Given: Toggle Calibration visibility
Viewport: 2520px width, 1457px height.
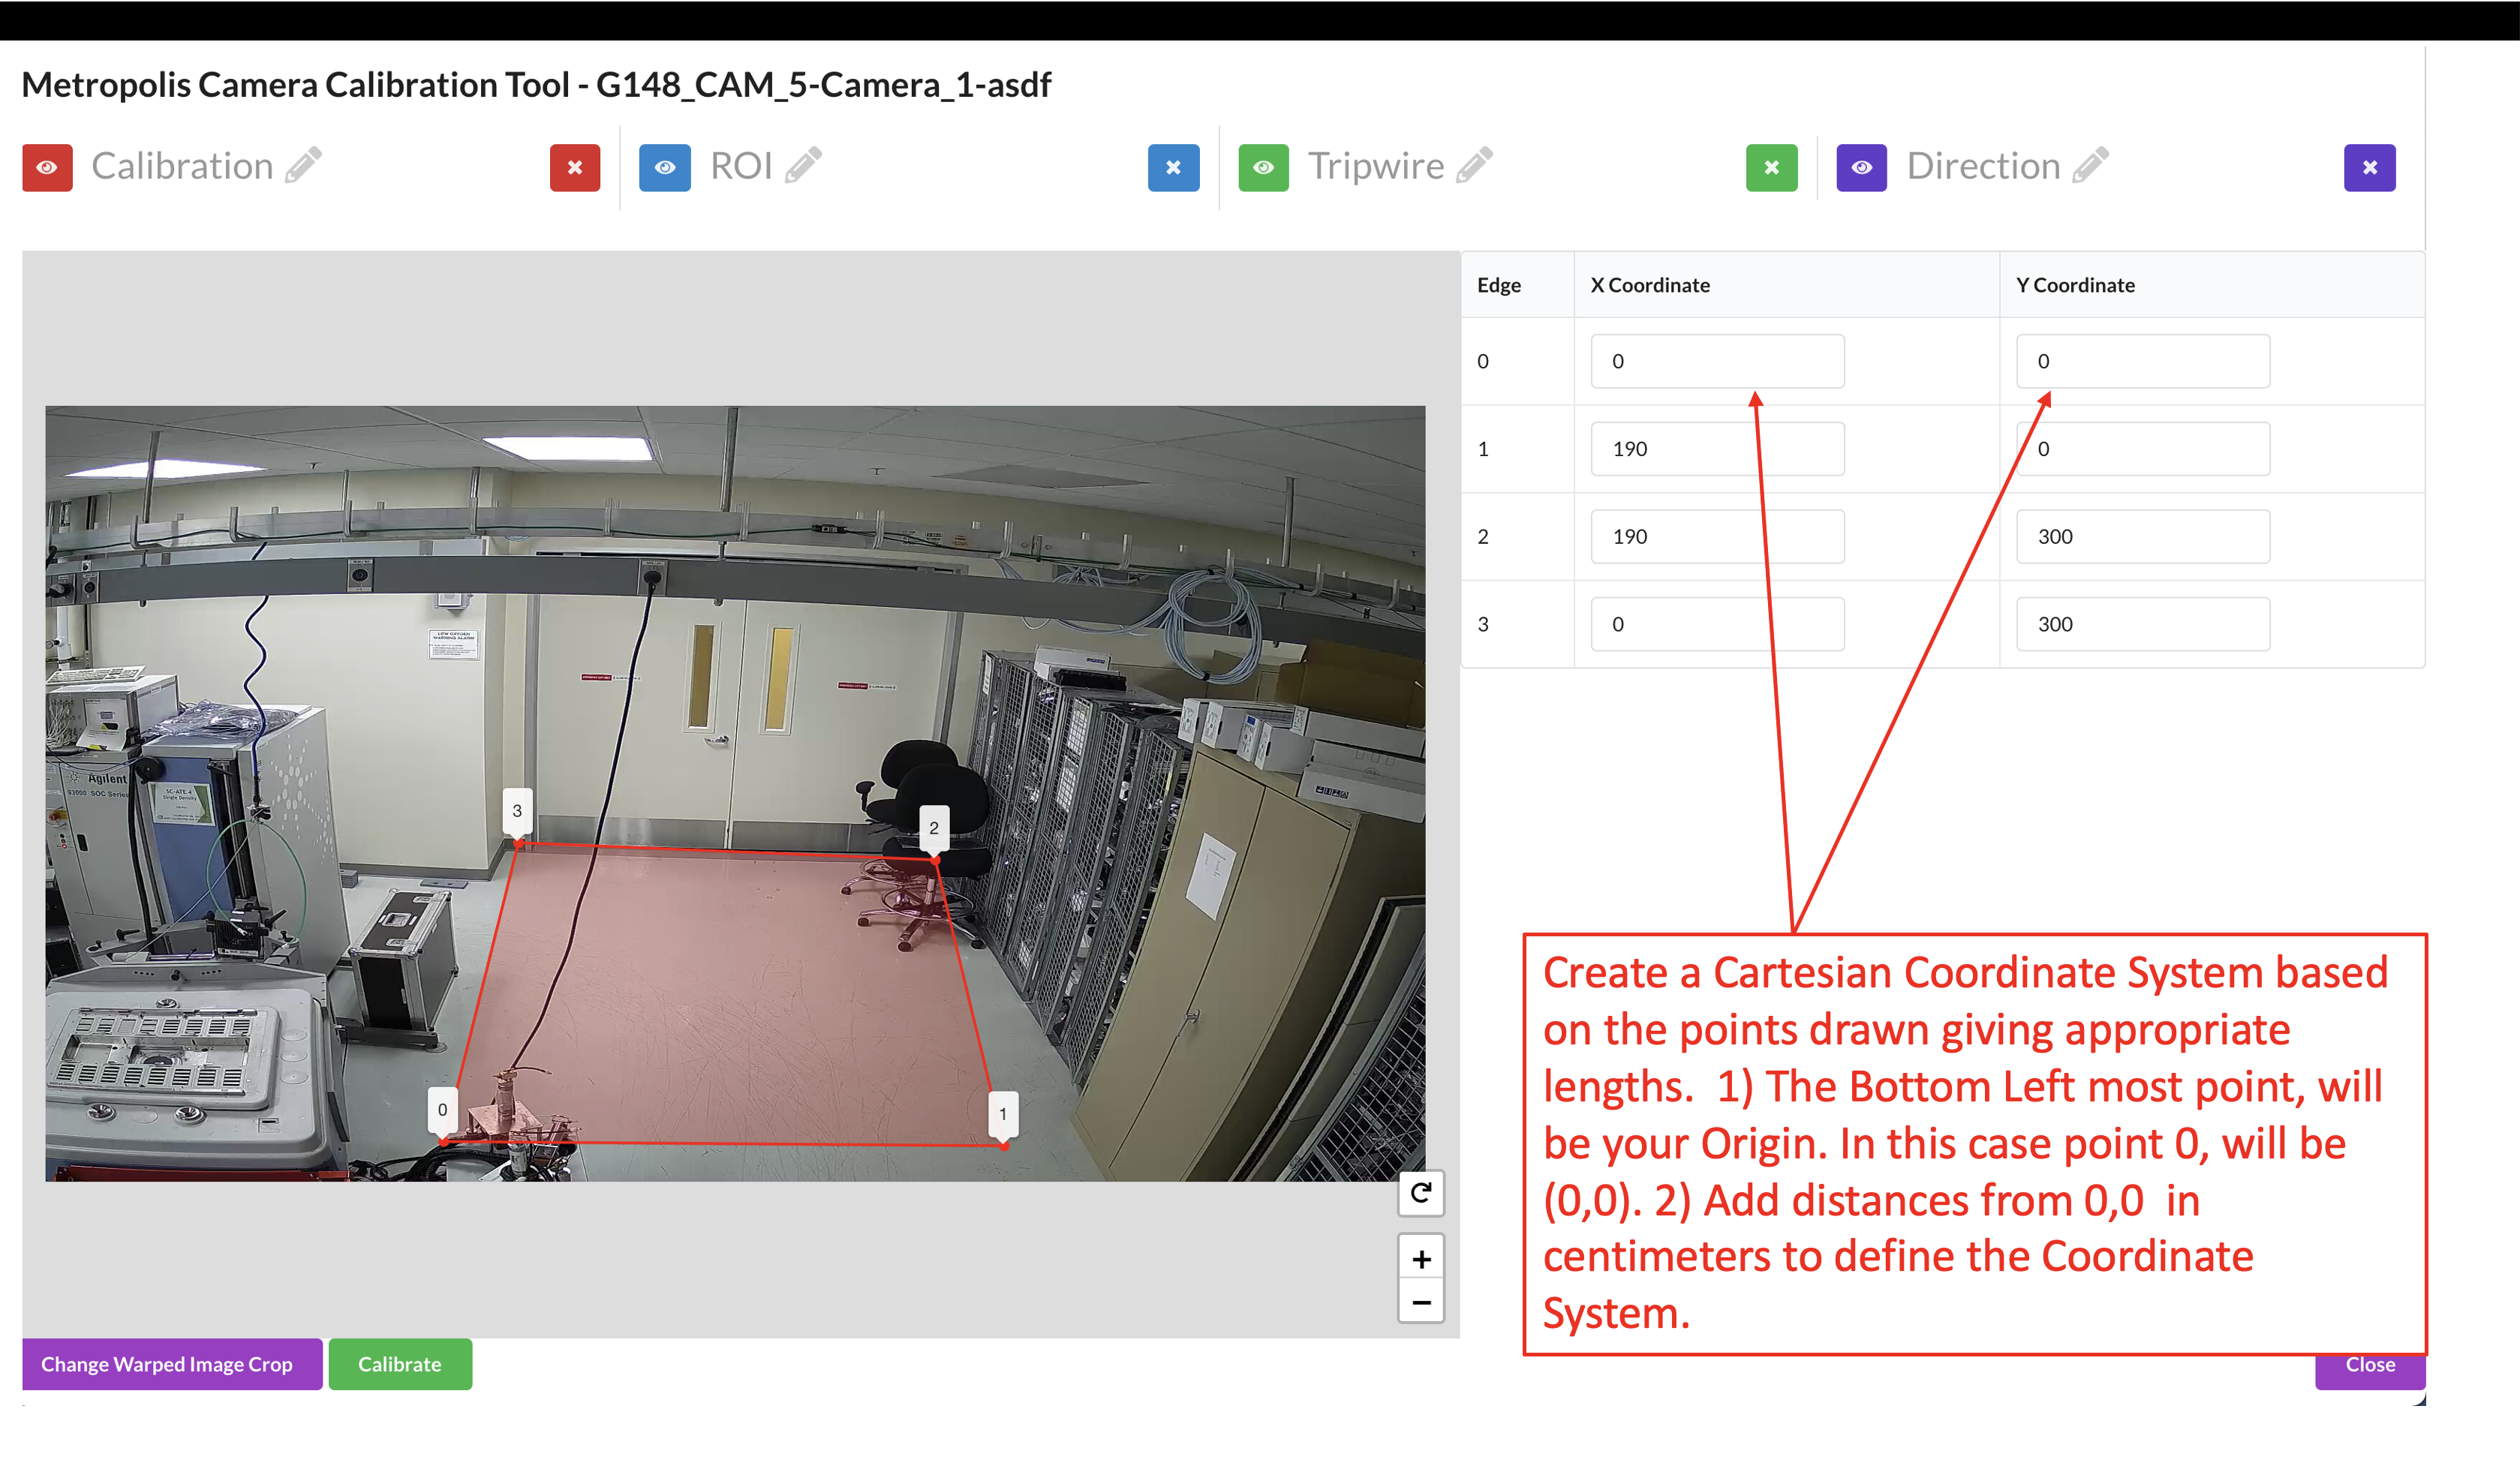Looking at the screenshot, I should click(x=47, y=167).
